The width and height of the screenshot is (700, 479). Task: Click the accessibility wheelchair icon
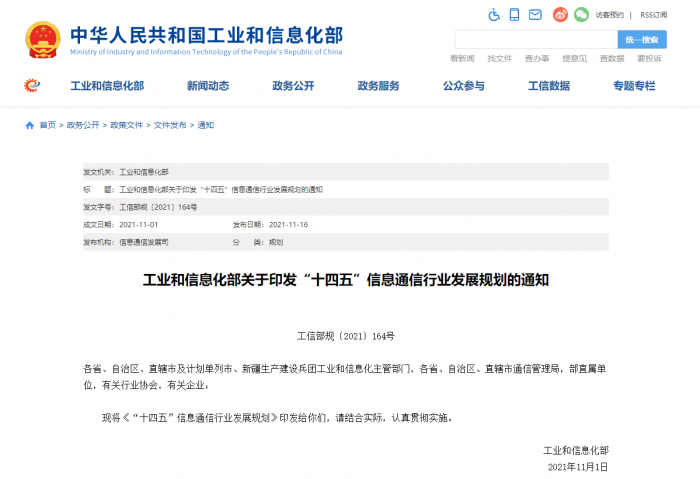pyautogui.click(x=494, y=14)
